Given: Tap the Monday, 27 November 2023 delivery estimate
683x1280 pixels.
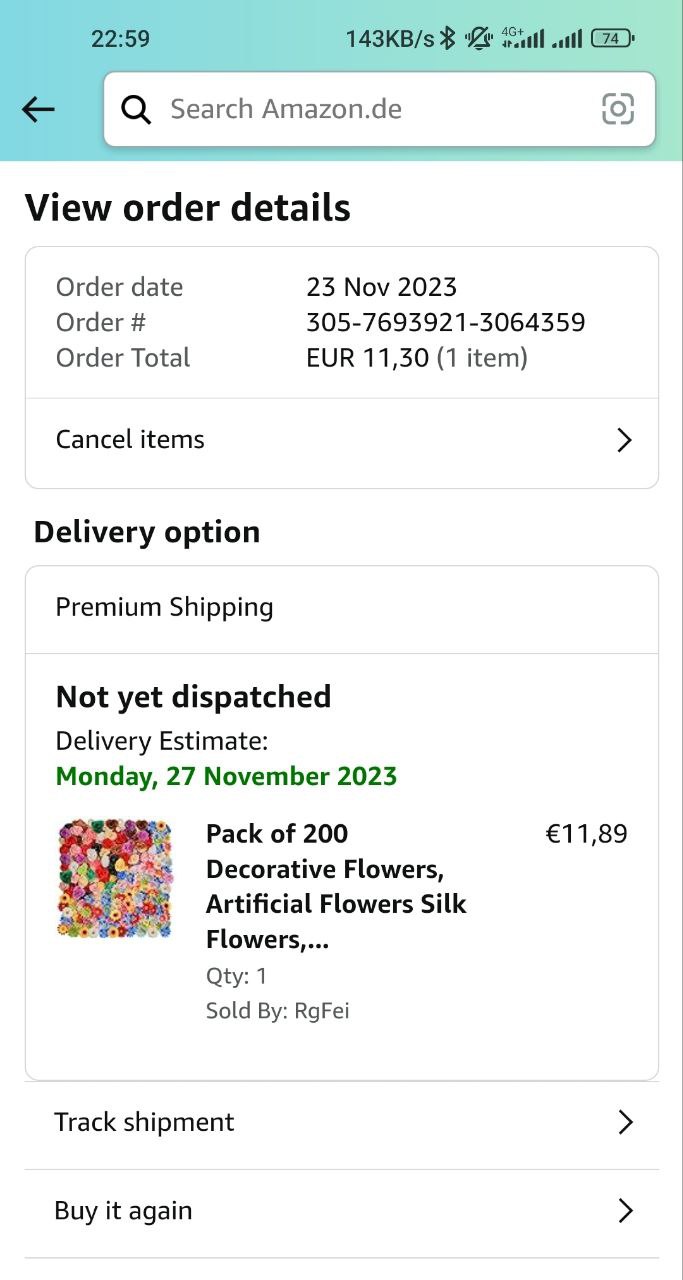Looking at the screenshot, I should [x=226, y=776].
